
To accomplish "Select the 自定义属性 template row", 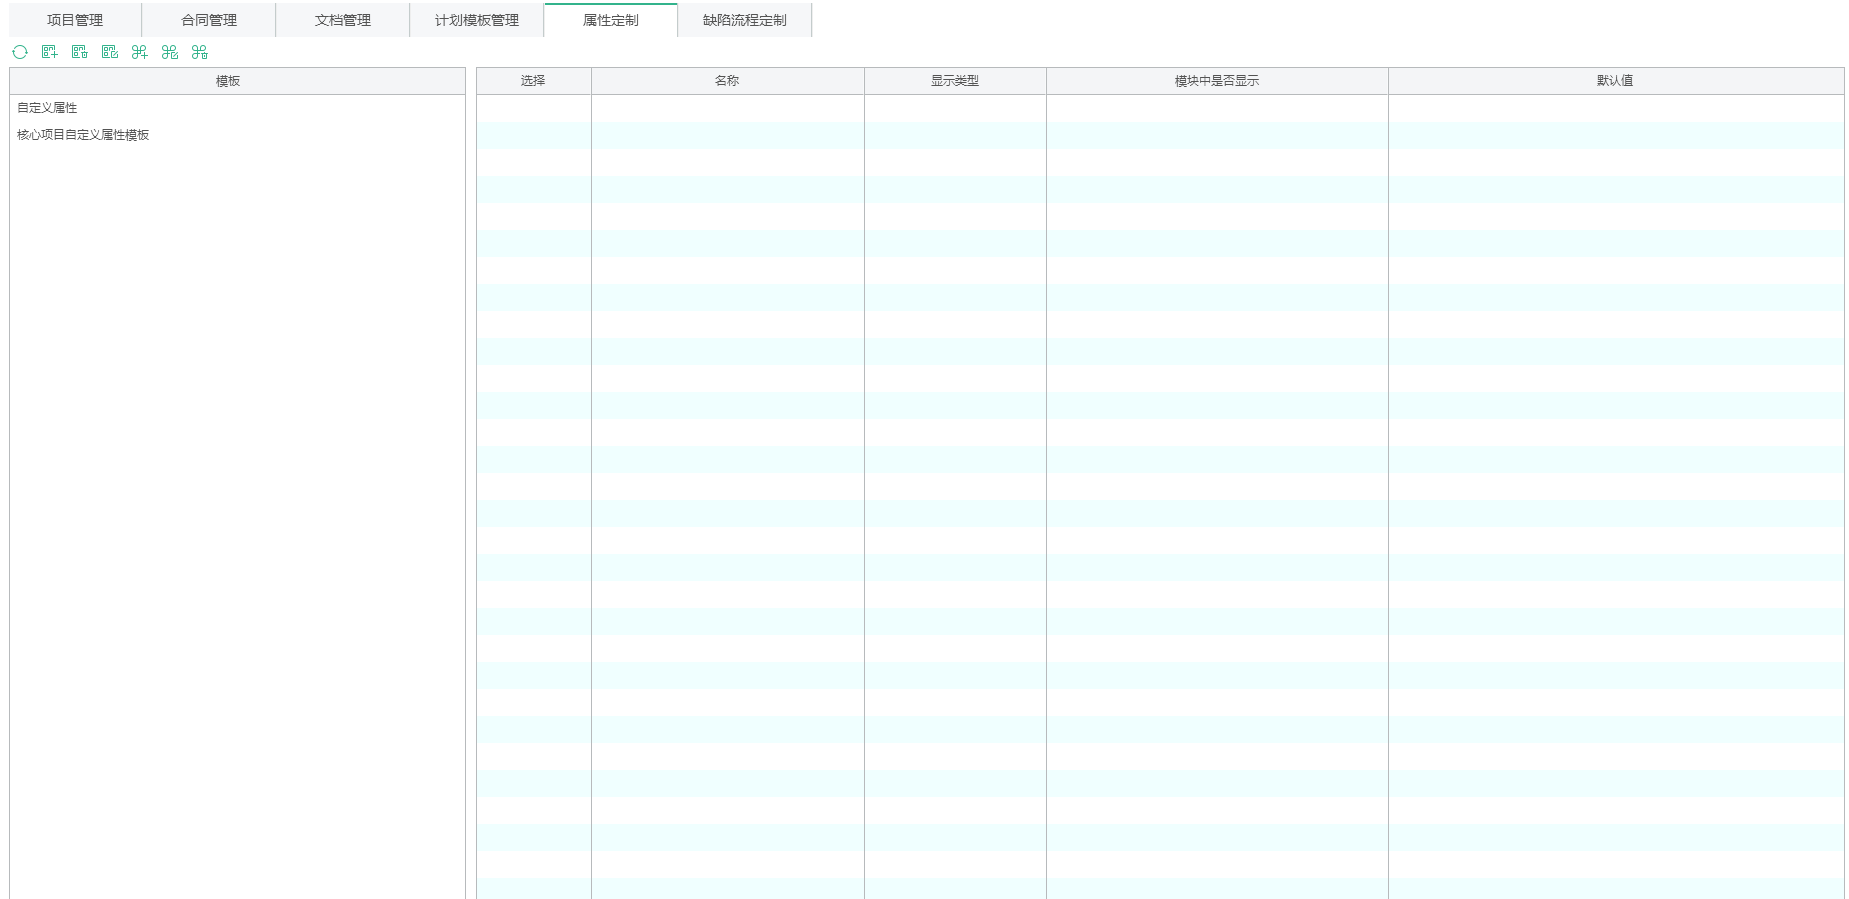I will tap(47, 108).
